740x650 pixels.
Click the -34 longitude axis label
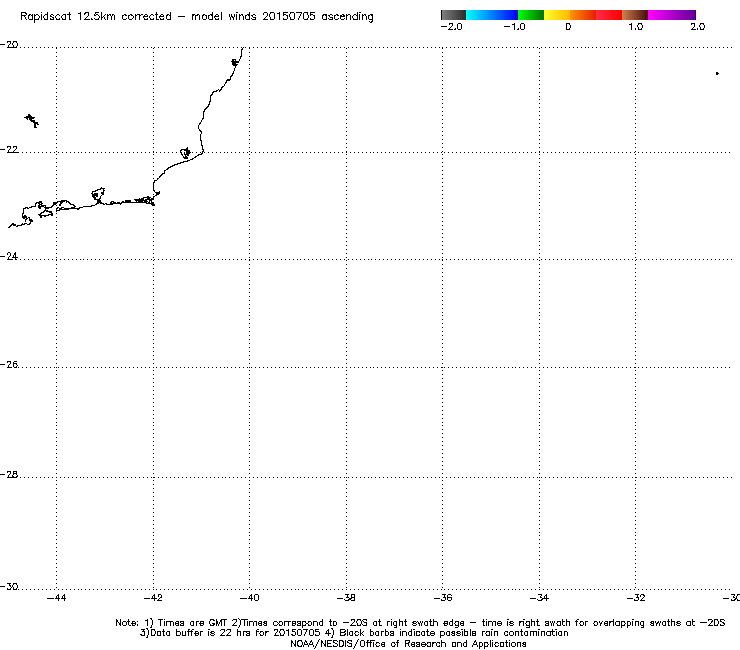(539, 598)
